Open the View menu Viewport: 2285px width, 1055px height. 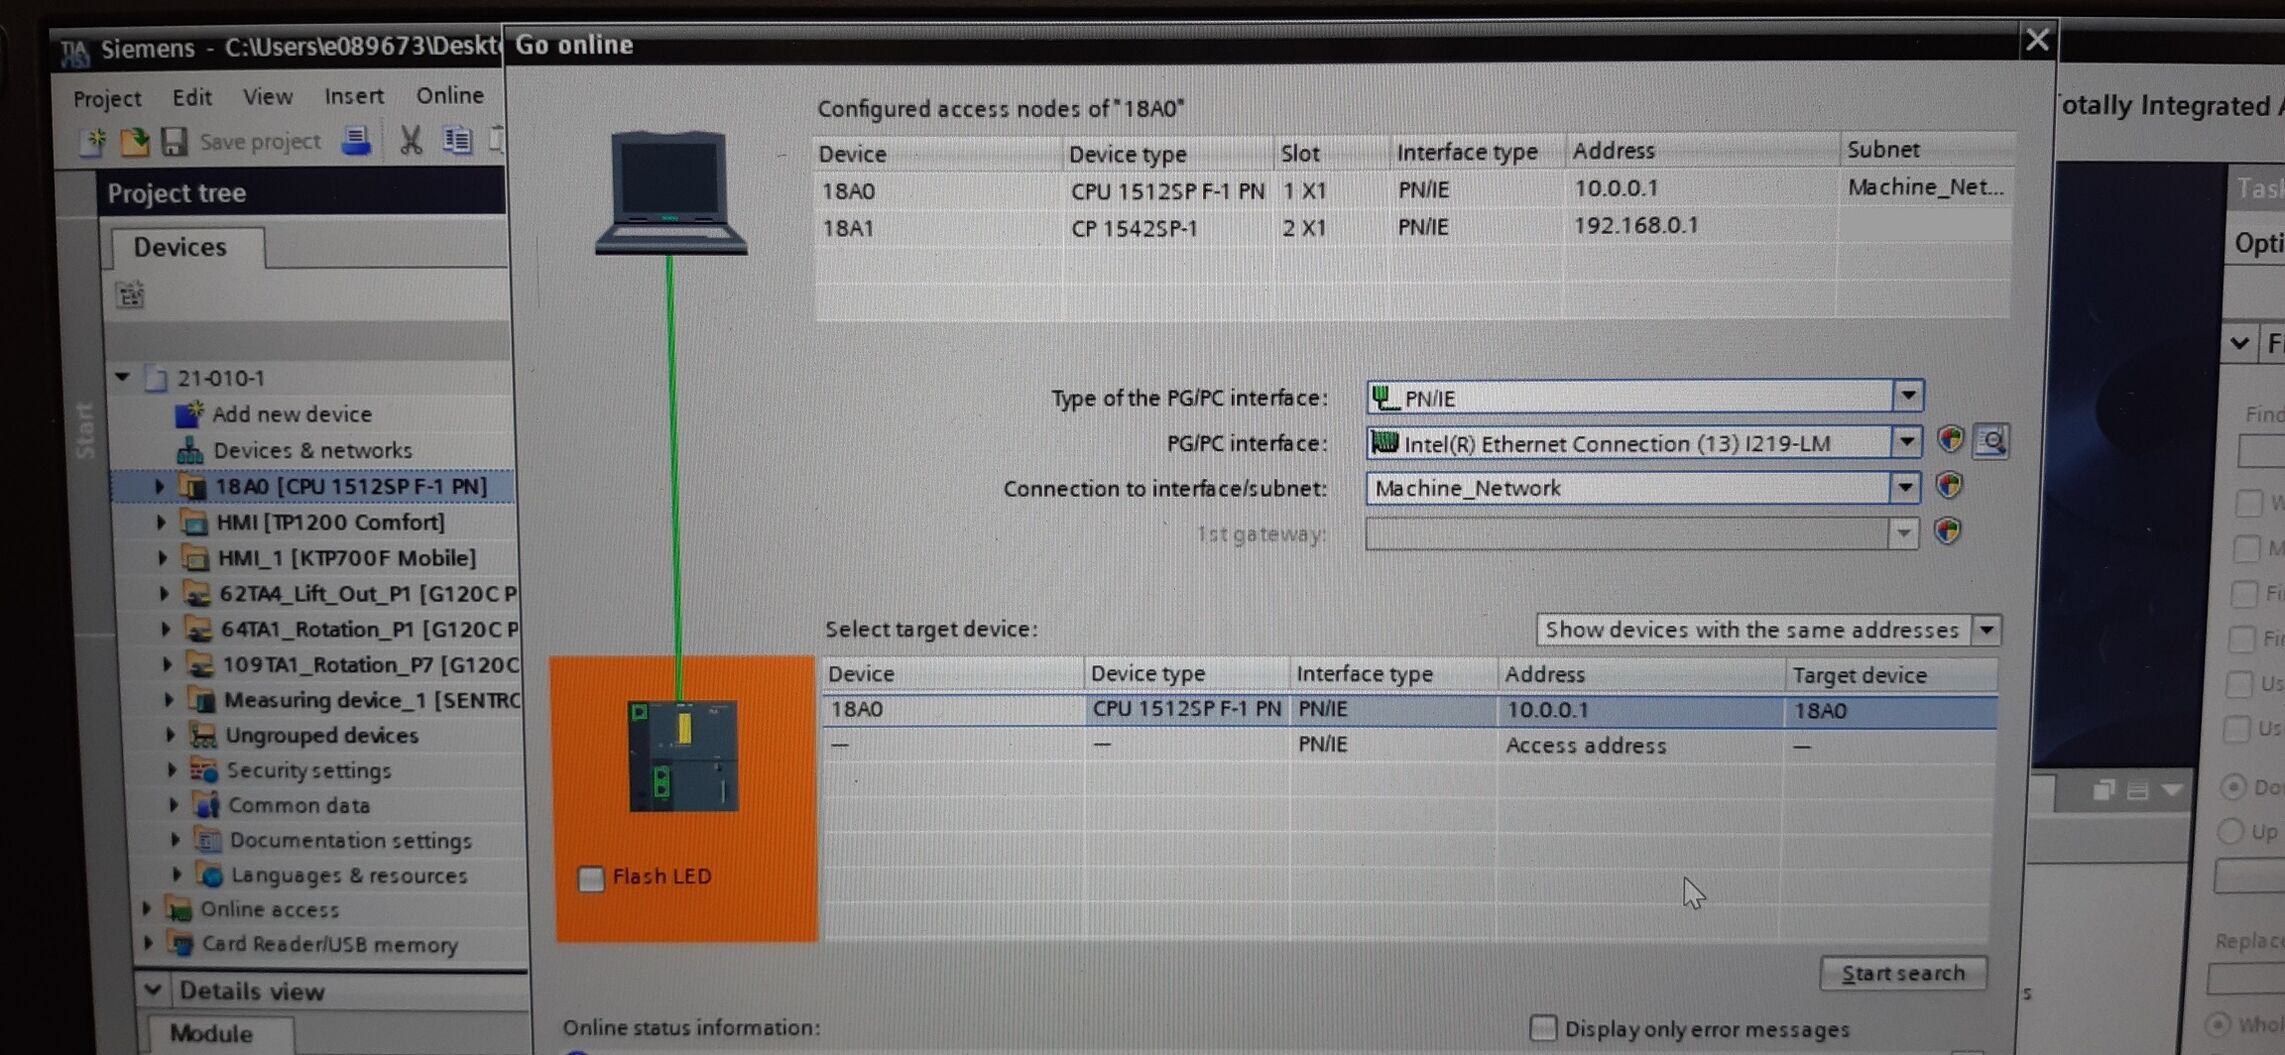click(x=267, y=96)
